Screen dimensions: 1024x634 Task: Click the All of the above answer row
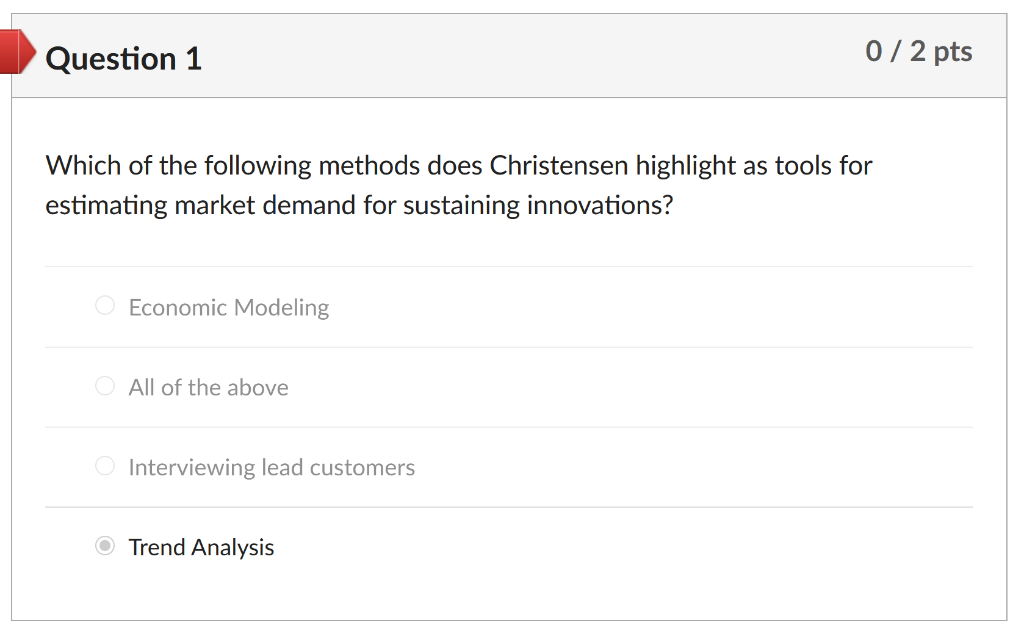[508, 387]
